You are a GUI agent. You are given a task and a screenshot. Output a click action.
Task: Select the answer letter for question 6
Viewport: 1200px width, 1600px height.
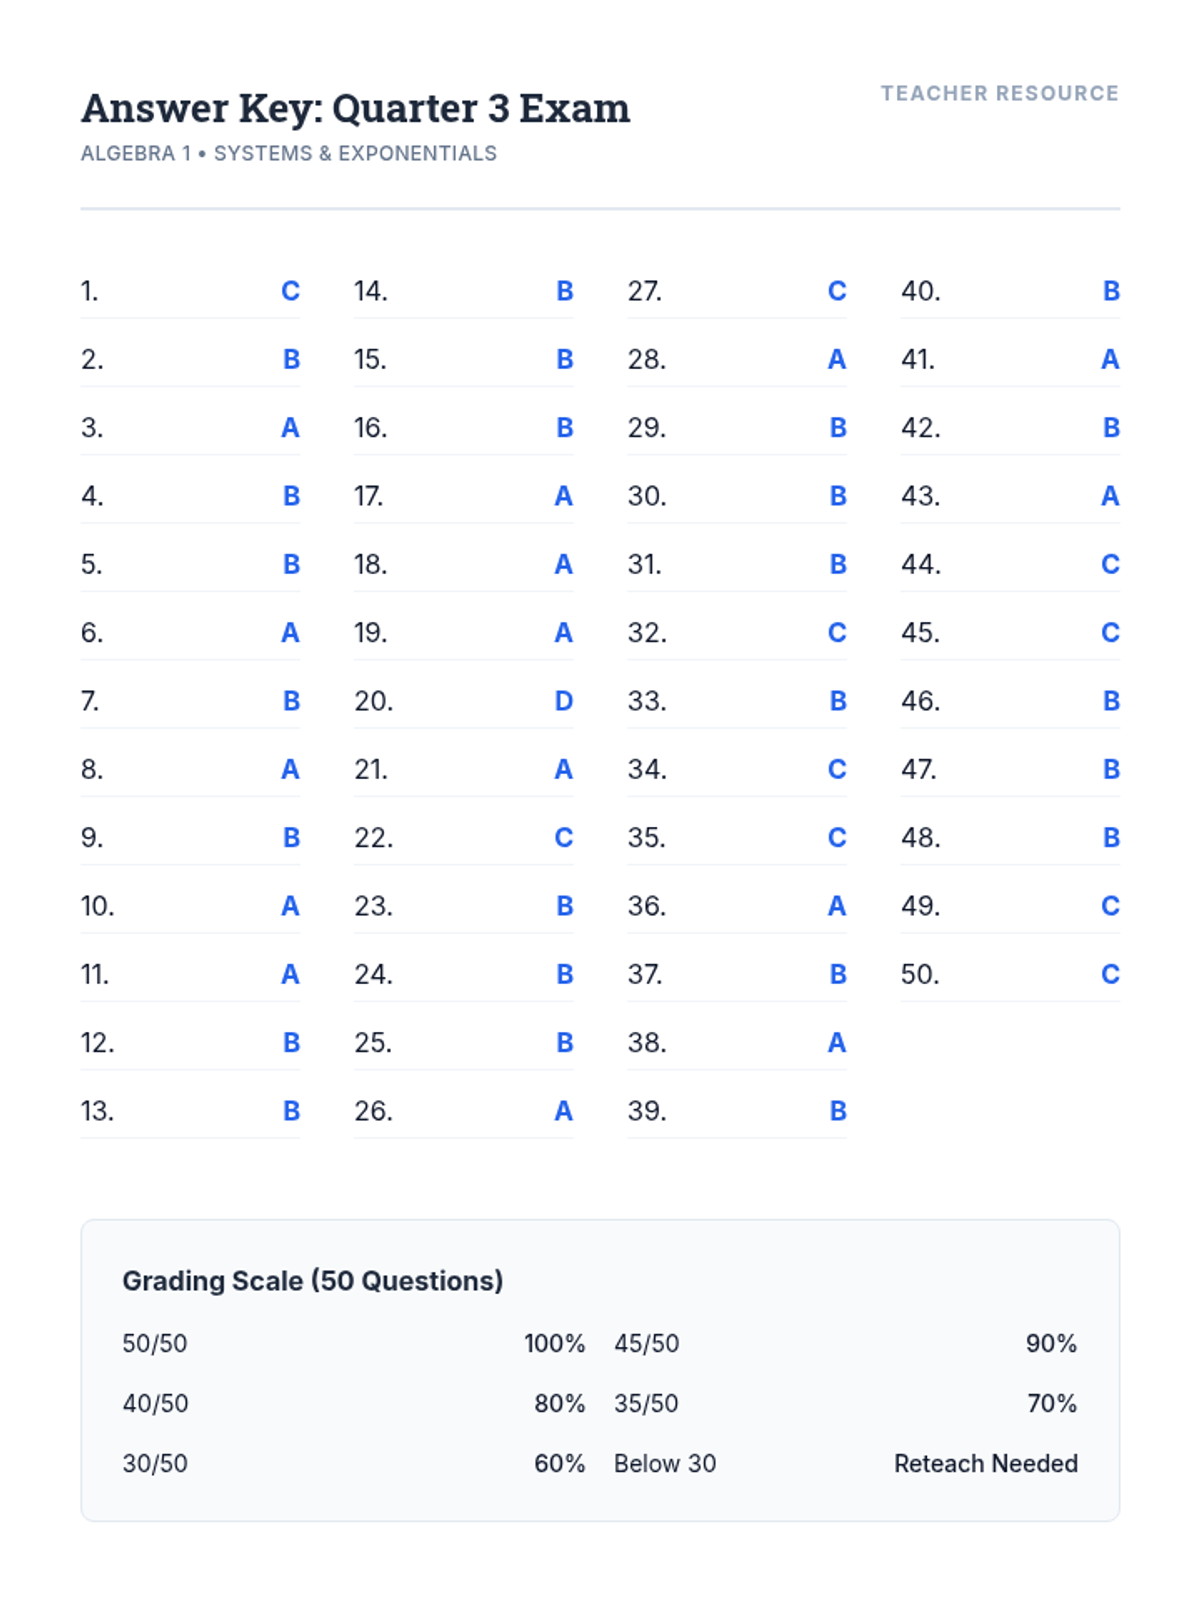(290, 633)
